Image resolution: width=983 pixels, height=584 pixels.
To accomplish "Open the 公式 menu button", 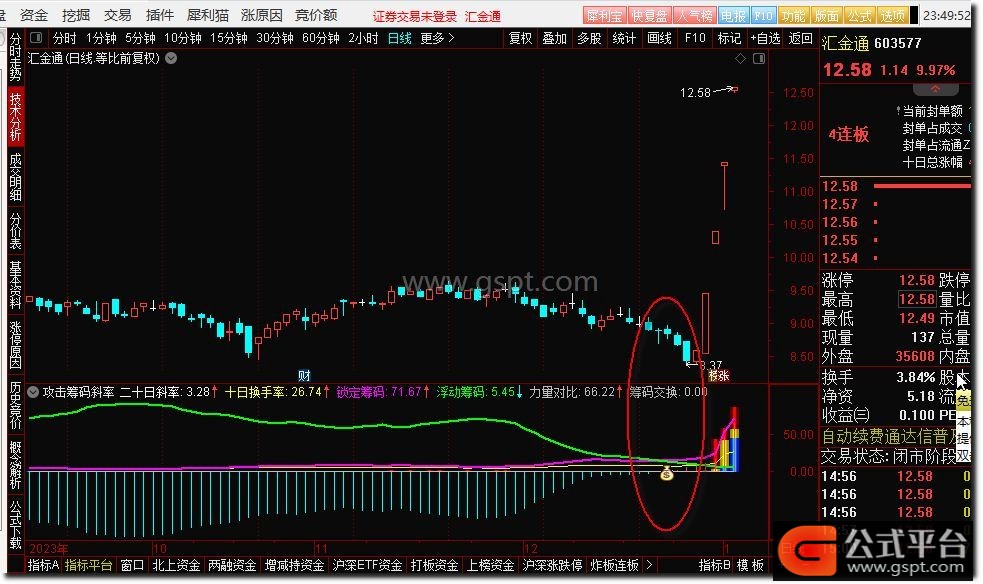I will [859, 15].
